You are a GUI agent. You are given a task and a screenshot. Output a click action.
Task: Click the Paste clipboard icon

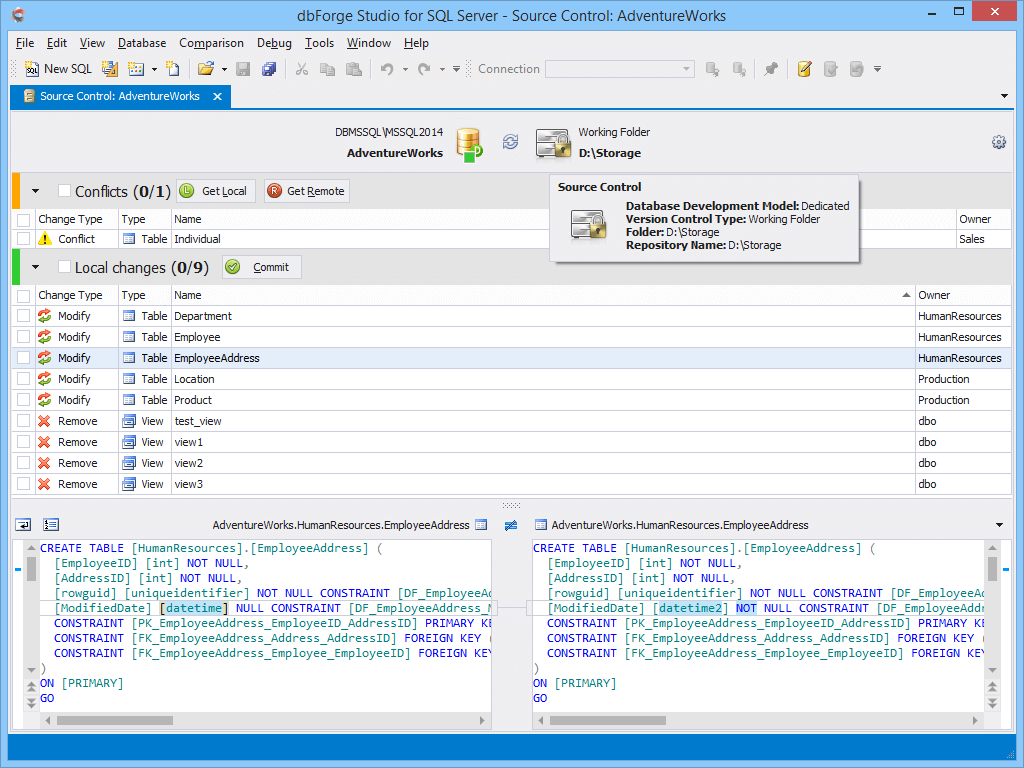click(353, 69)
